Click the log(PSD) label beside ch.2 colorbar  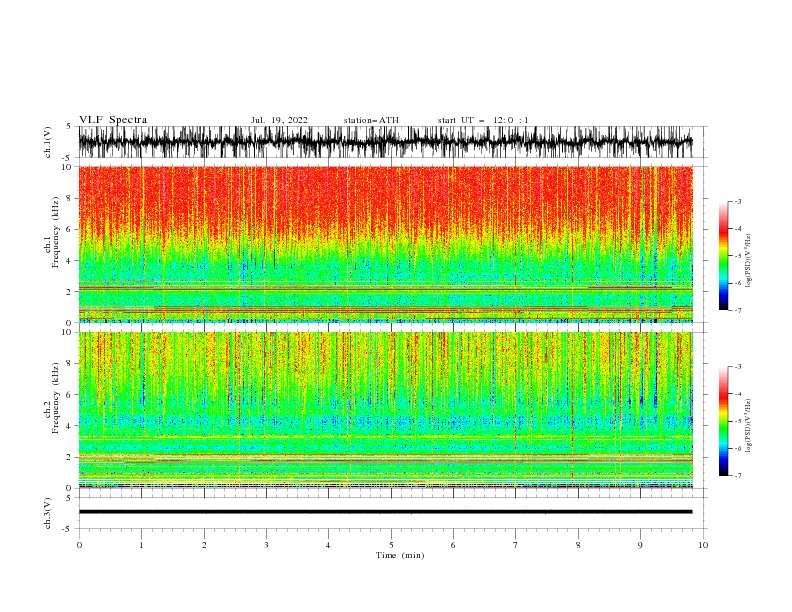749,426
